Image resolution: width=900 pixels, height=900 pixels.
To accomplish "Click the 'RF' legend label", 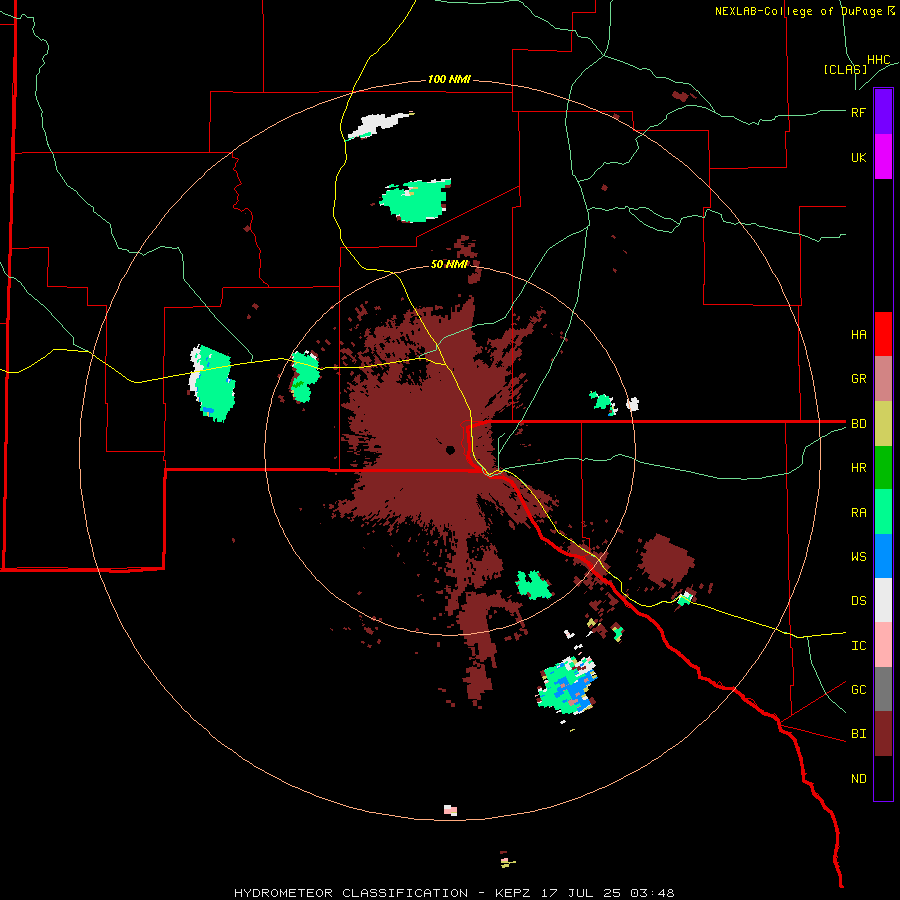I will click(x=858, y=112).
